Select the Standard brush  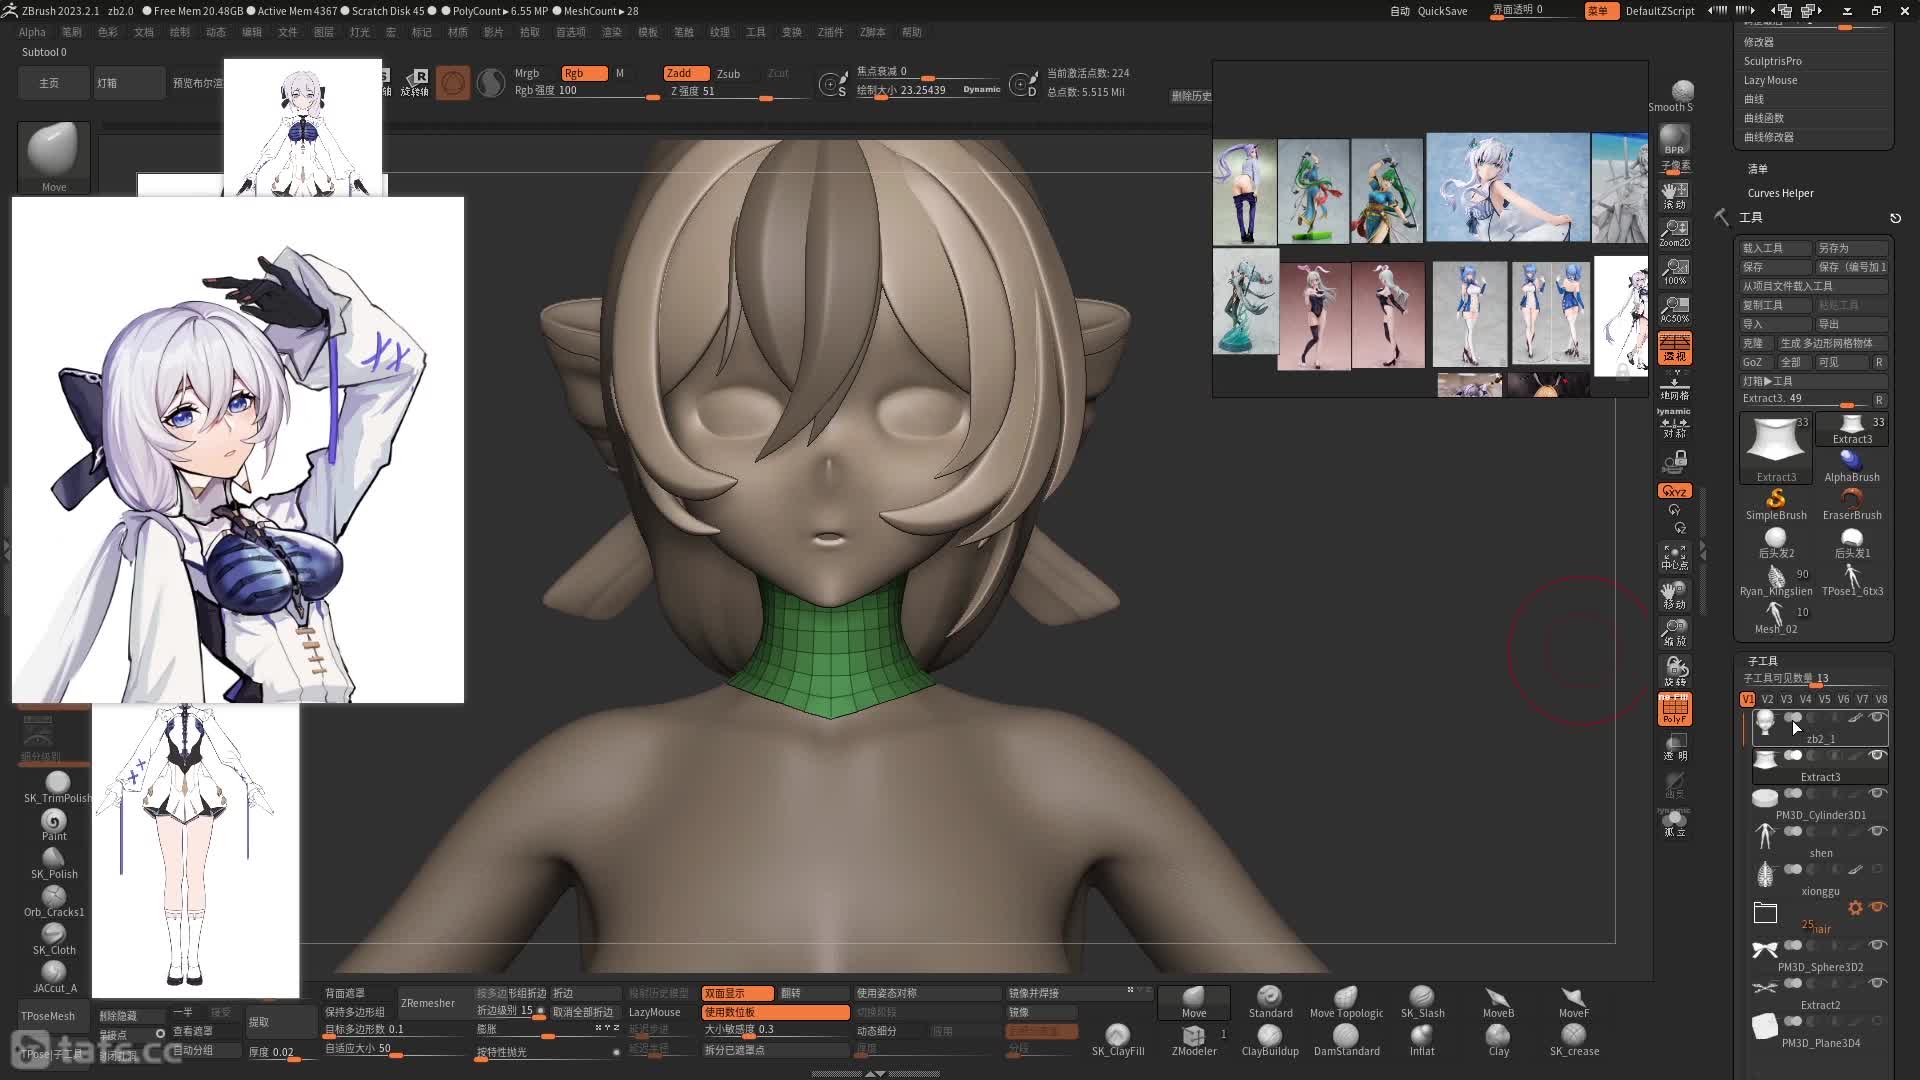tap(1270, 1002)
